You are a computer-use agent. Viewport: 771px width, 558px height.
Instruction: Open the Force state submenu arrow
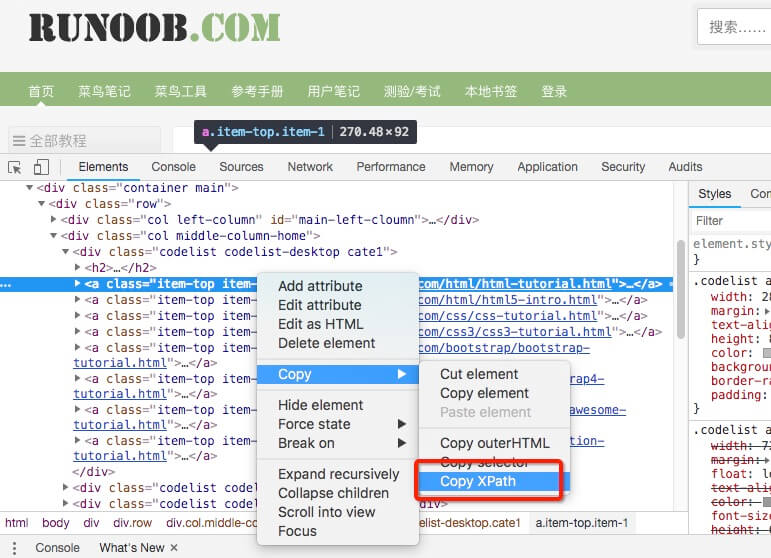tap(402, 424)
